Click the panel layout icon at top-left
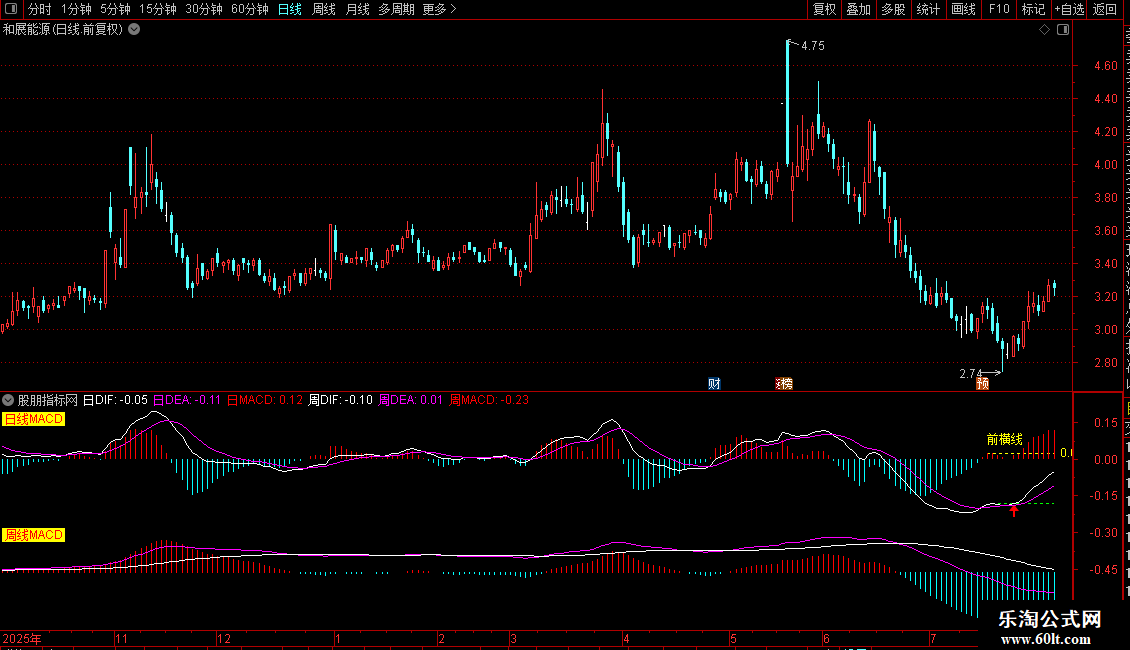 pyautogui.click(x=11, y=9)
